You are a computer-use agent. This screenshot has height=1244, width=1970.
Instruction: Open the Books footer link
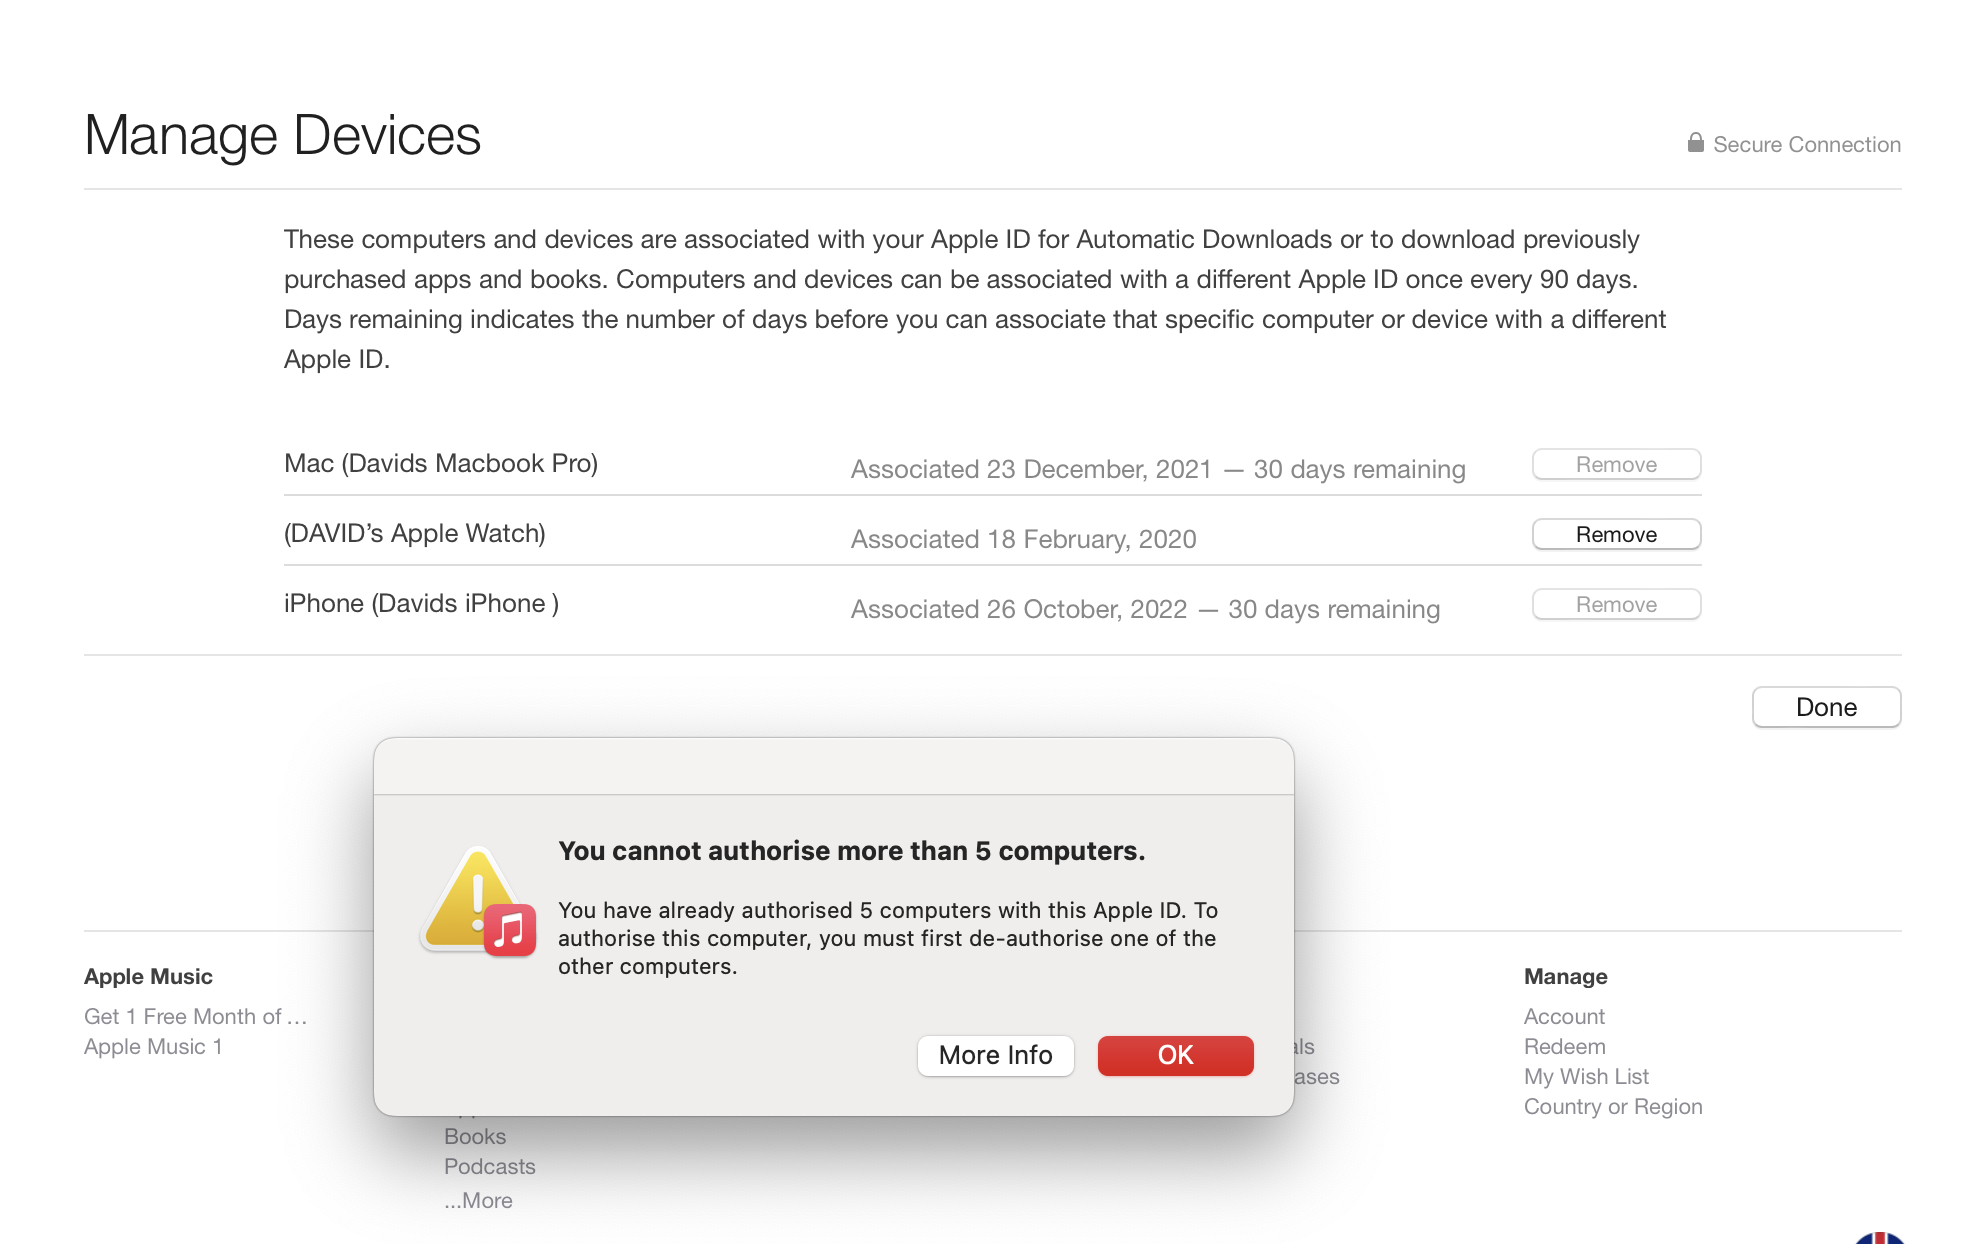pos(474,1136)
